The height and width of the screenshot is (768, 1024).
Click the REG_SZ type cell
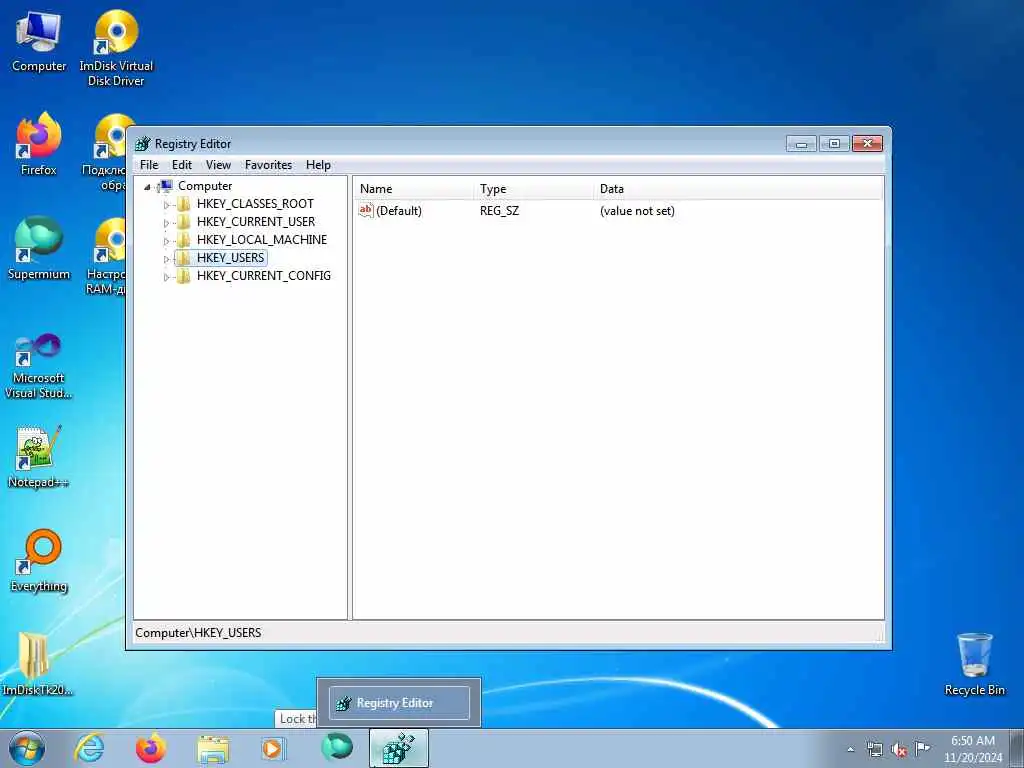coord(500,211)
